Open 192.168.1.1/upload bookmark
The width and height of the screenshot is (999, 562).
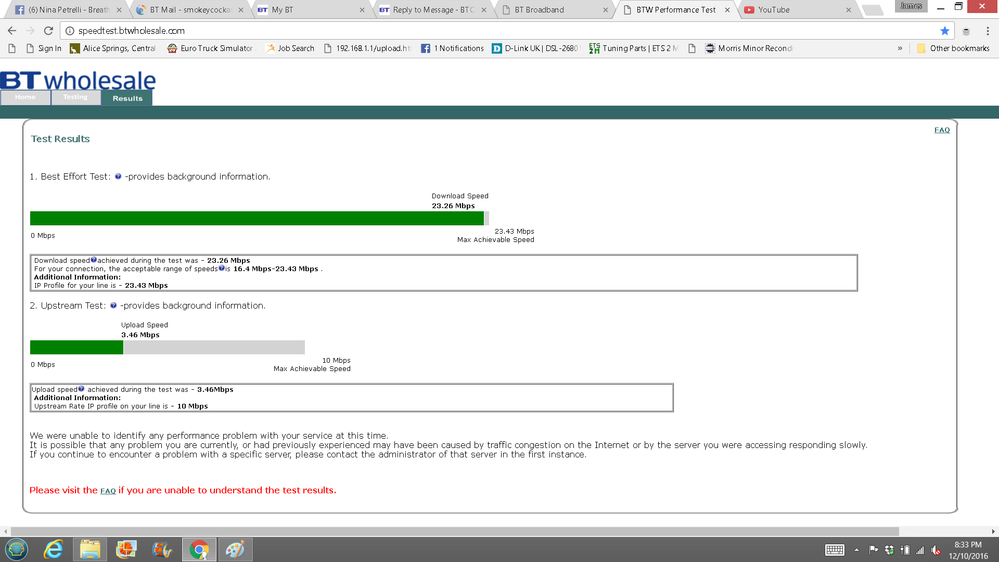coord(367,48)
